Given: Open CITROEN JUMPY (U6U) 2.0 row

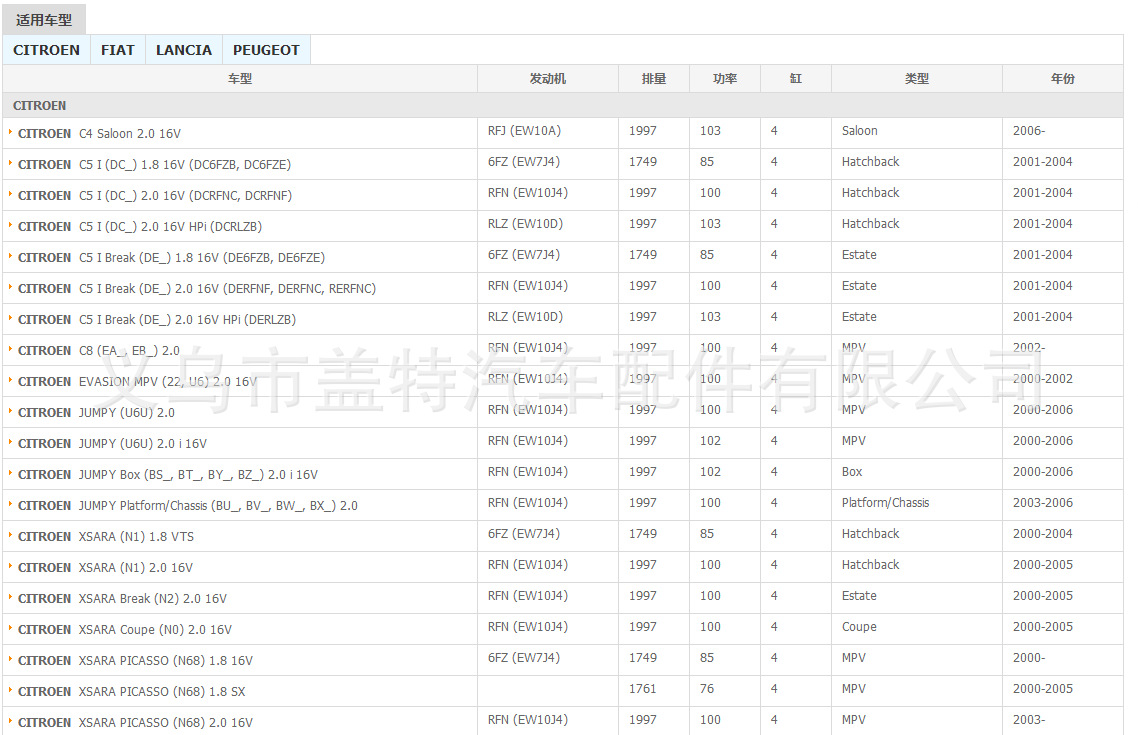Looking at the screenshot, I should coord(97,413).
